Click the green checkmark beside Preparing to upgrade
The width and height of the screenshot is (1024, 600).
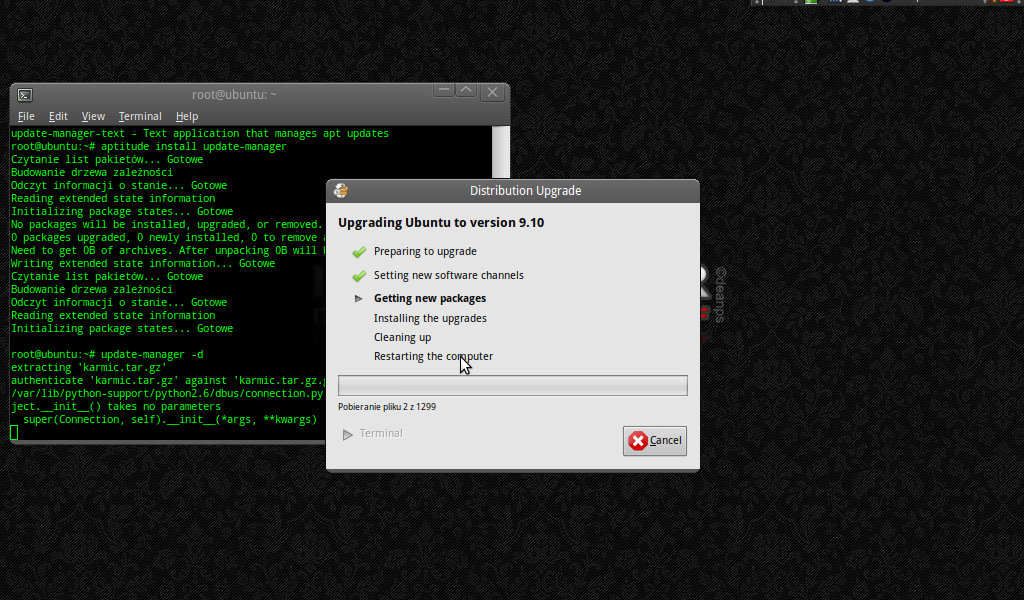tap(359, 252)
